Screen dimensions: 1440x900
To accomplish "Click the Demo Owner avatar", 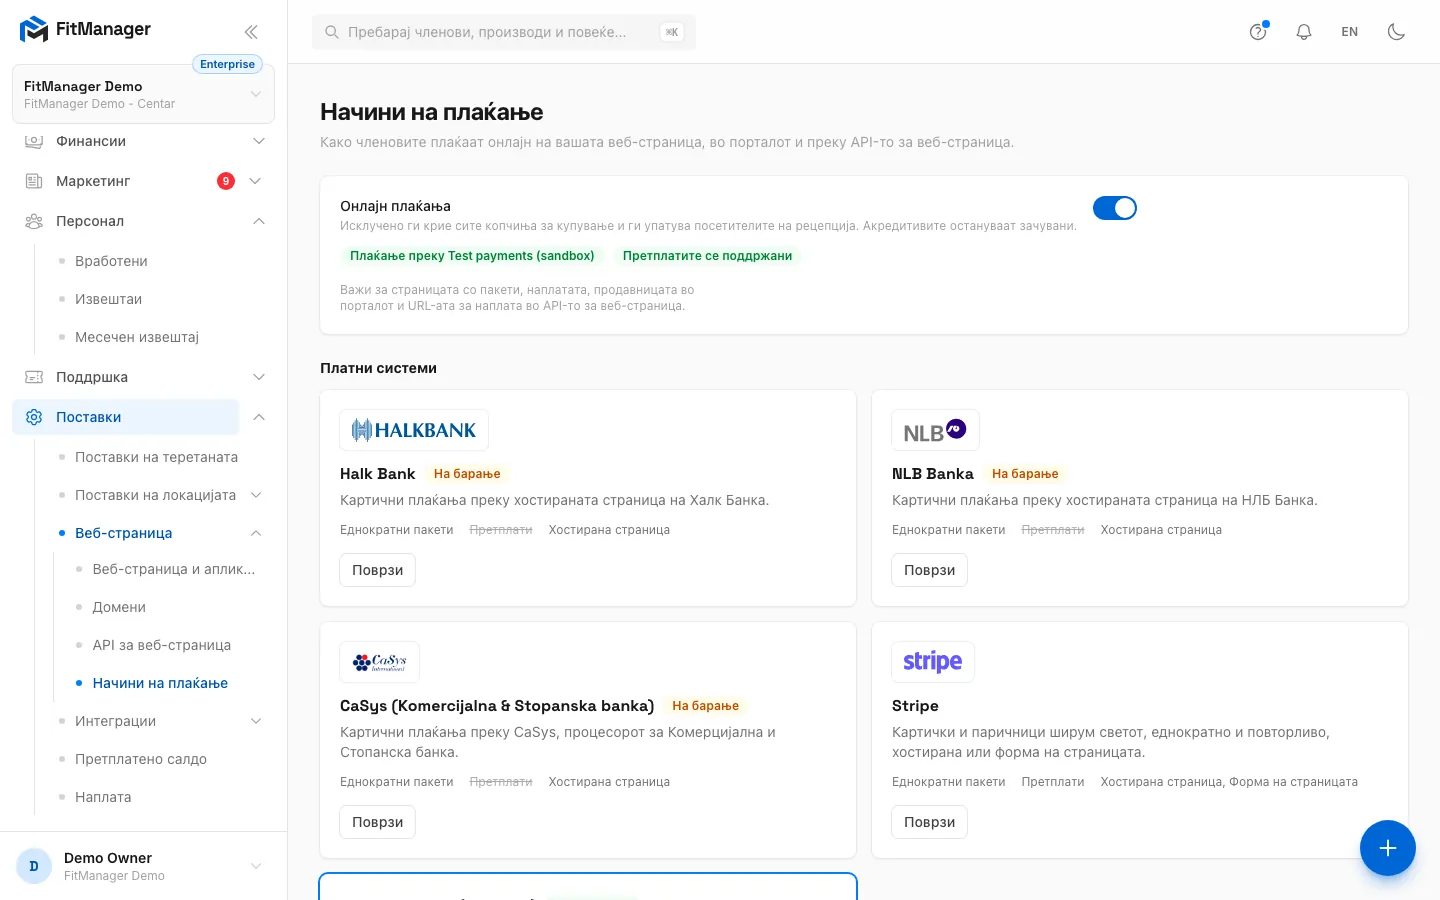I will point(34,866).
